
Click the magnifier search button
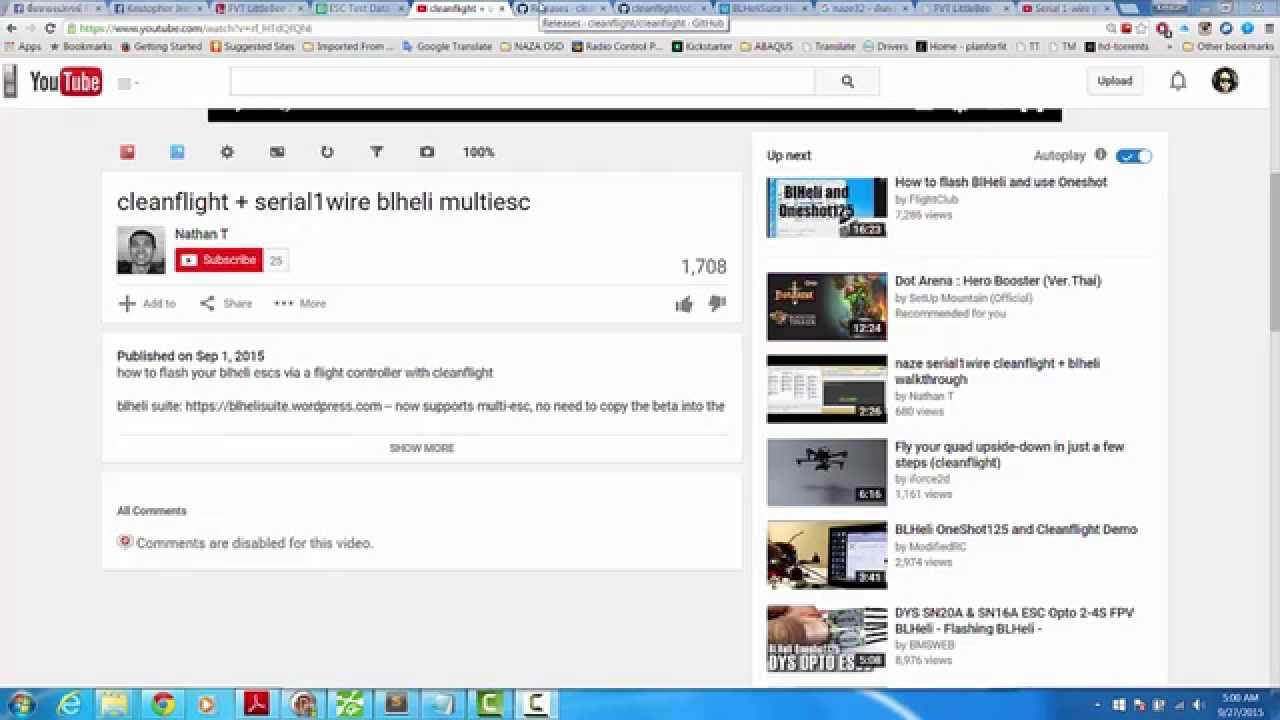[x=847, y=82]
